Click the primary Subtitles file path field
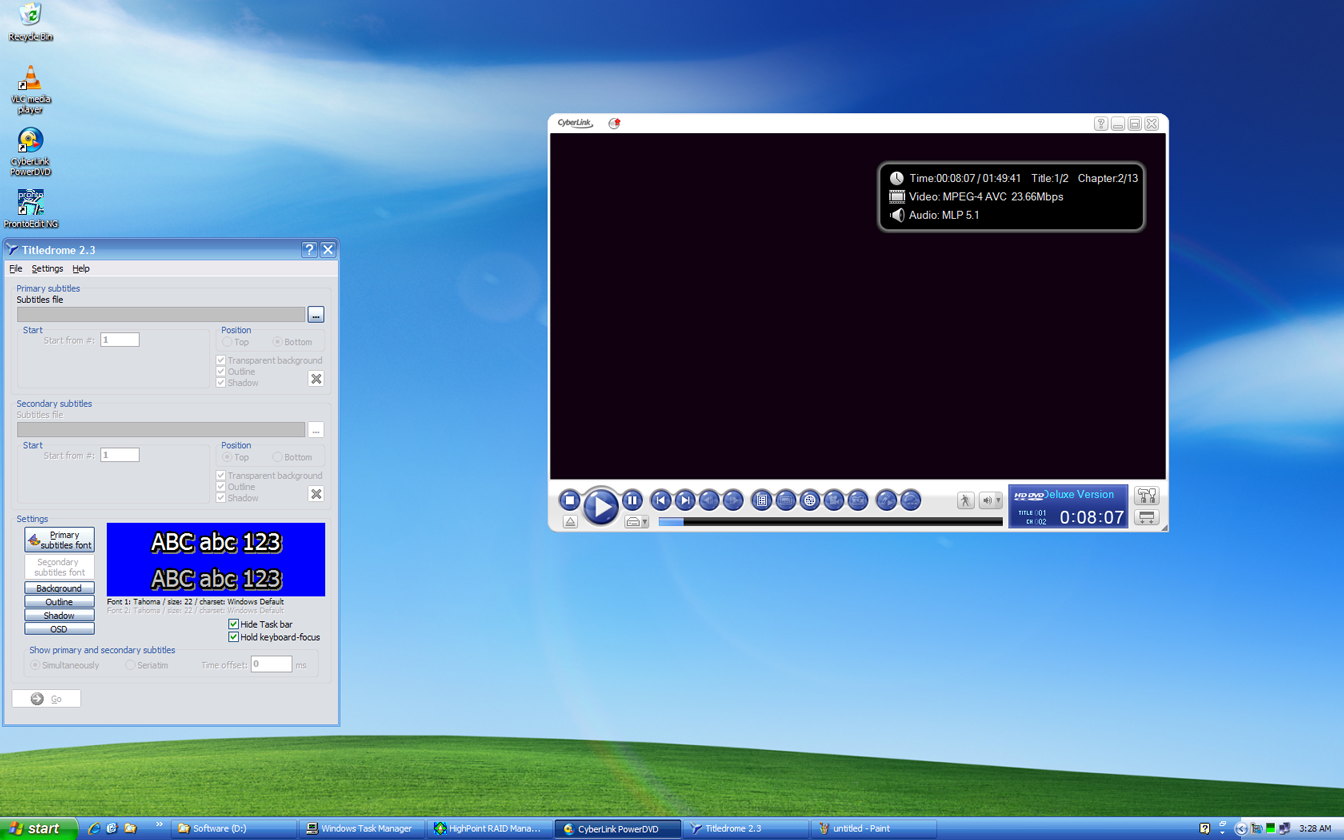The height and width of the screenshot is (840, 1344). pyautogui.click(x=161, y=315)
